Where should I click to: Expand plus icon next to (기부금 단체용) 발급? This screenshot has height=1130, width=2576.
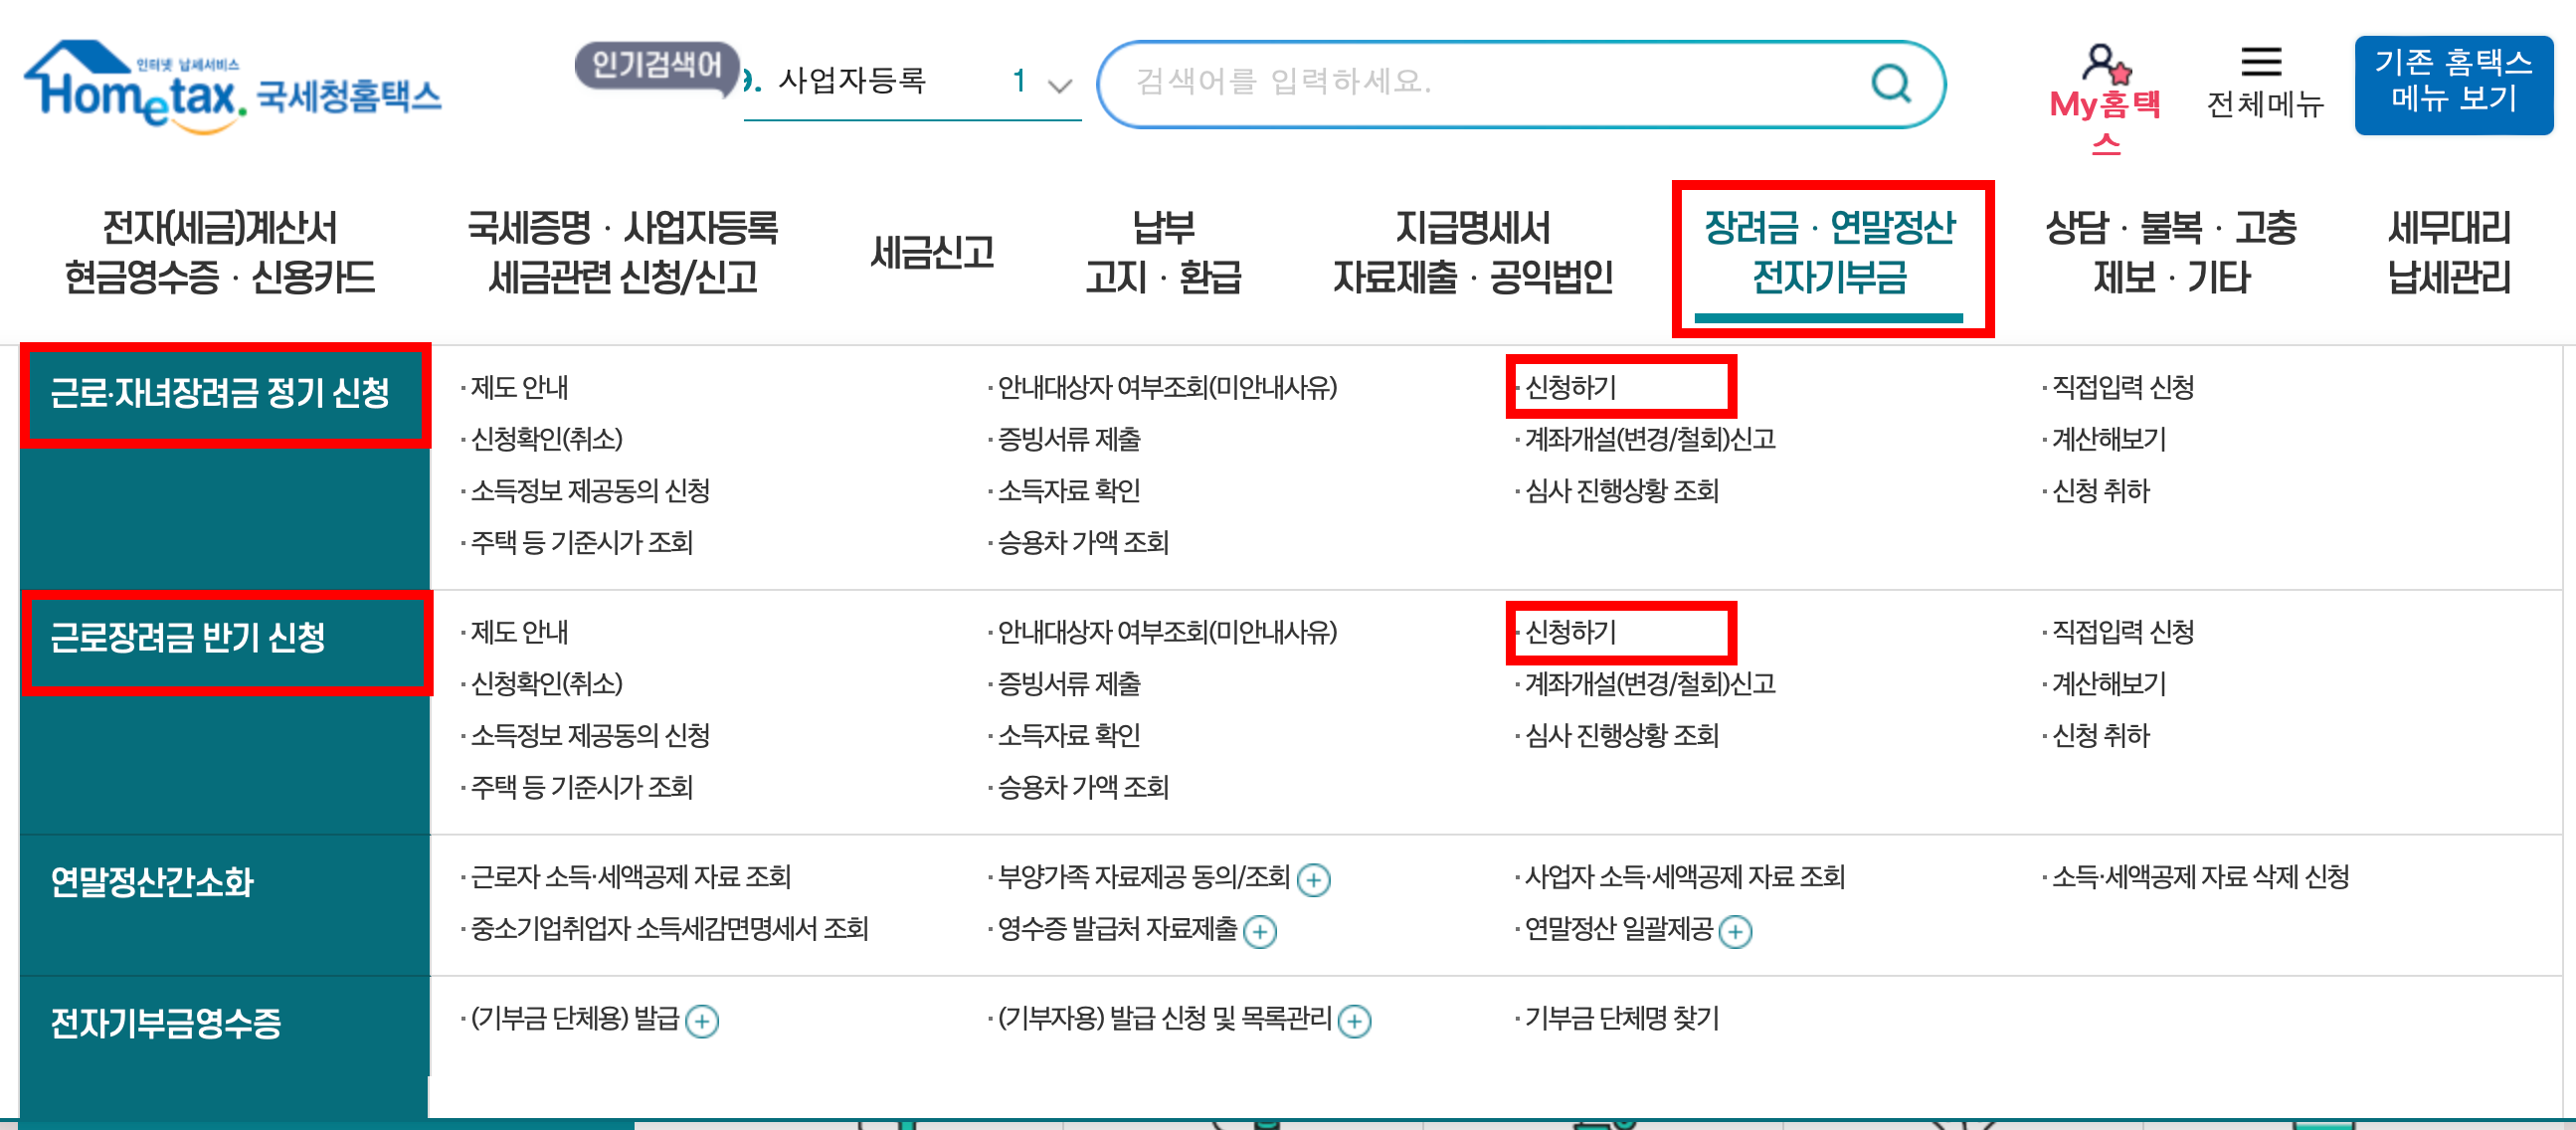click(x=702, y=1022)
